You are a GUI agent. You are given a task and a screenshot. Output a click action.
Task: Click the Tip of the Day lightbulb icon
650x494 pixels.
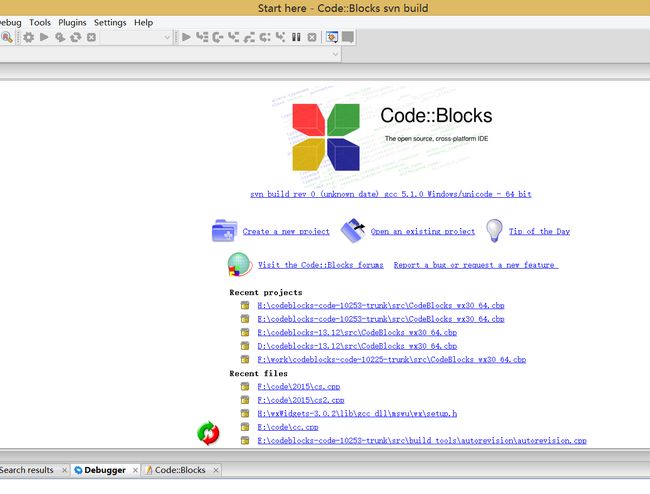click(494, 230)
